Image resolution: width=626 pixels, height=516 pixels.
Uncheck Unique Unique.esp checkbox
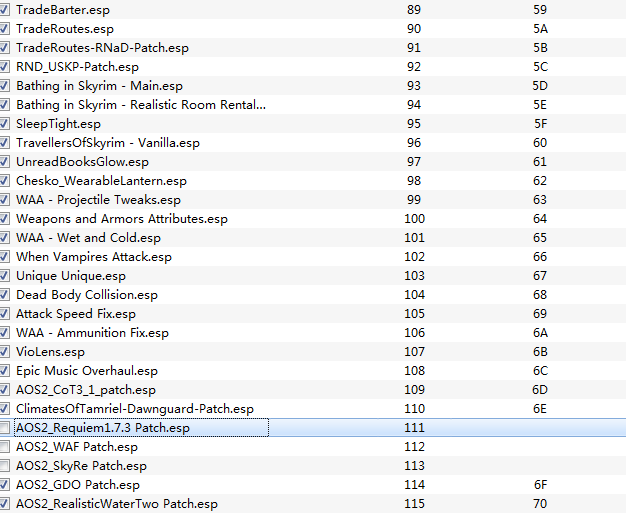(x=4, y=276)
